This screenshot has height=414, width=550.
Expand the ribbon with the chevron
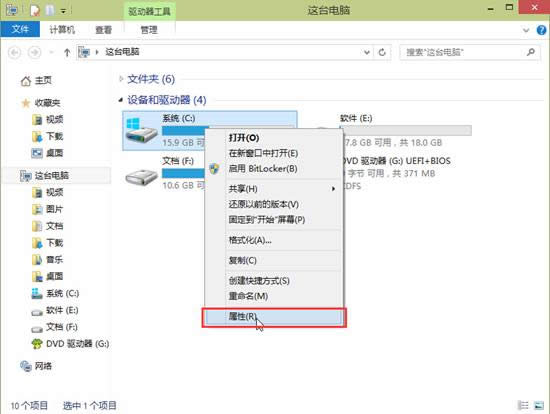tap(526, 30)
